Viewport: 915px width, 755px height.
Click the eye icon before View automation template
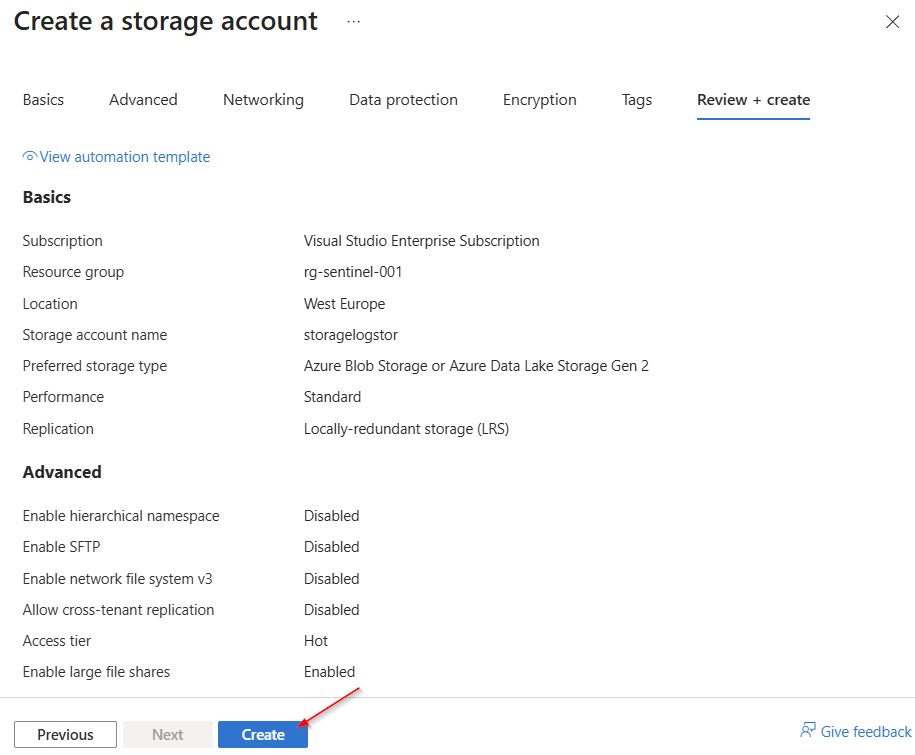tap(30, 157)
